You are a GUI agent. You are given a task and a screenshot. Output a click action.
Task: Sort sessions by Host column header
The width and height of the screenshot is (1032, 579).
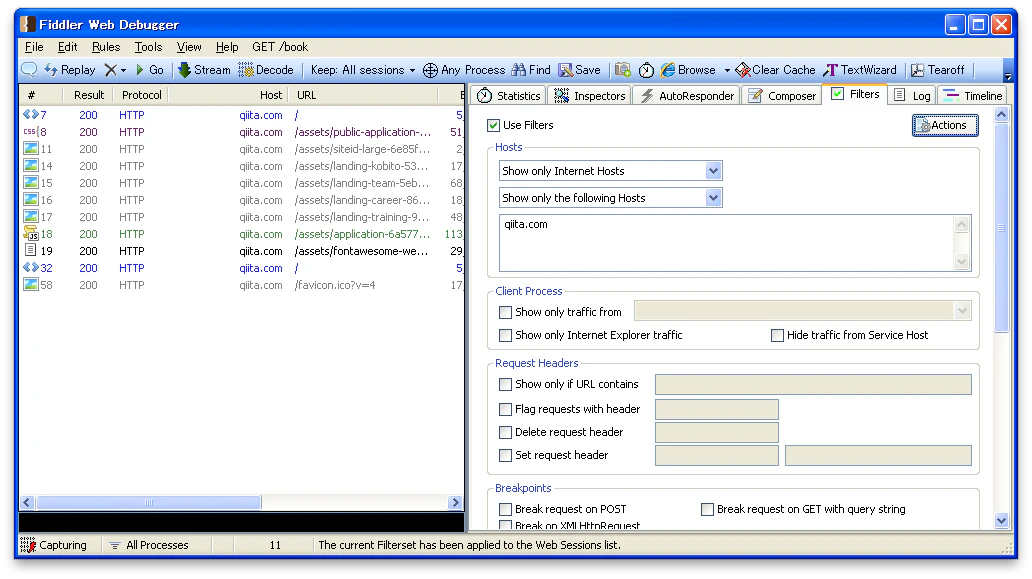228,95
